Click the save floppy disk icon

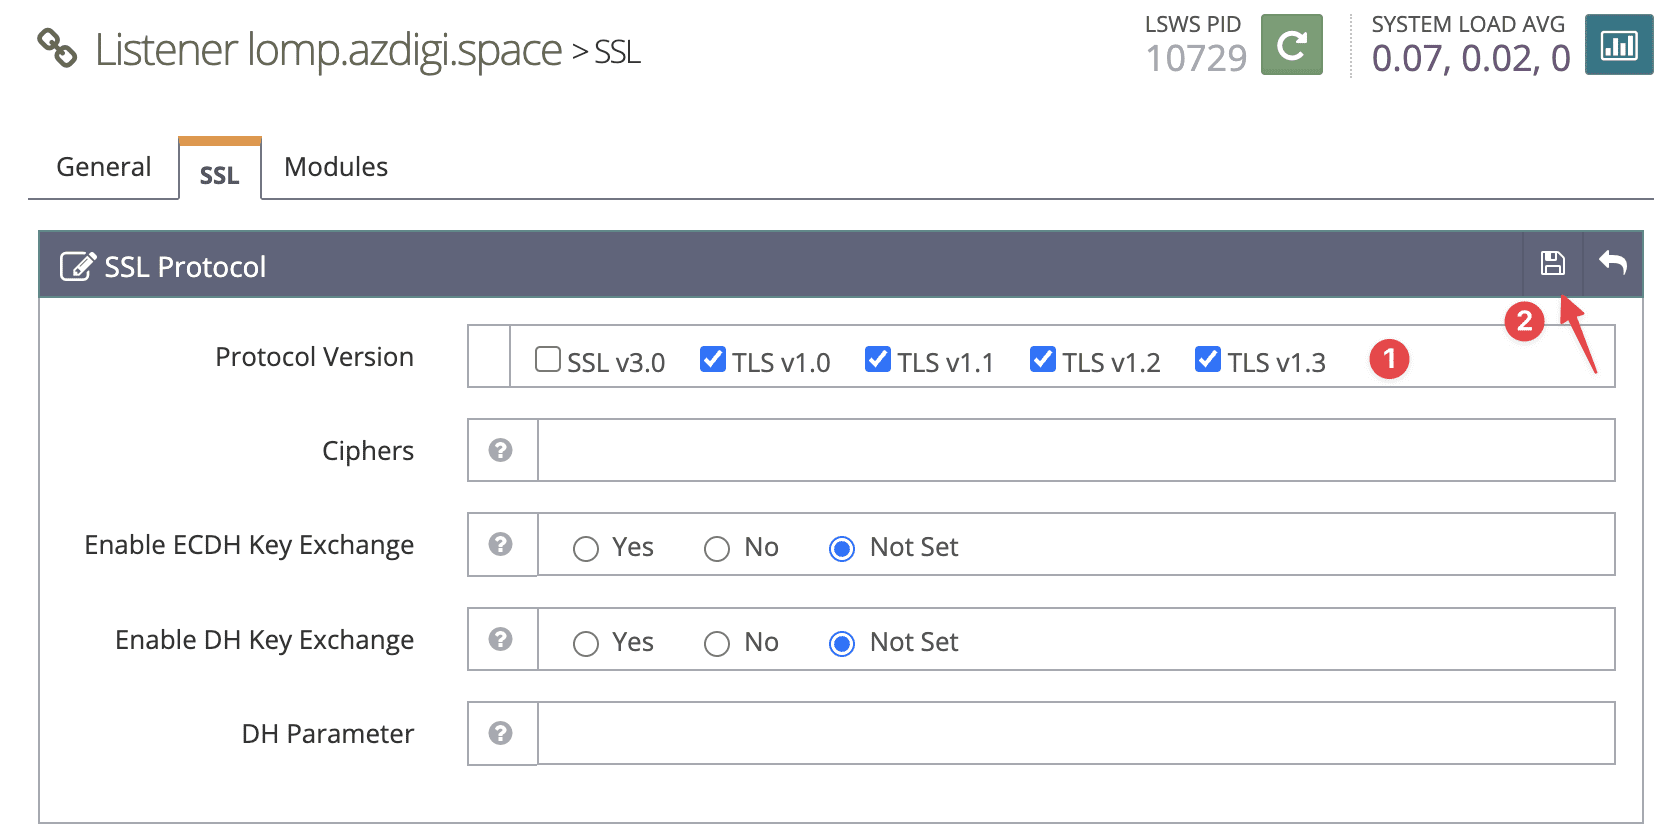tap(1552, 264)
